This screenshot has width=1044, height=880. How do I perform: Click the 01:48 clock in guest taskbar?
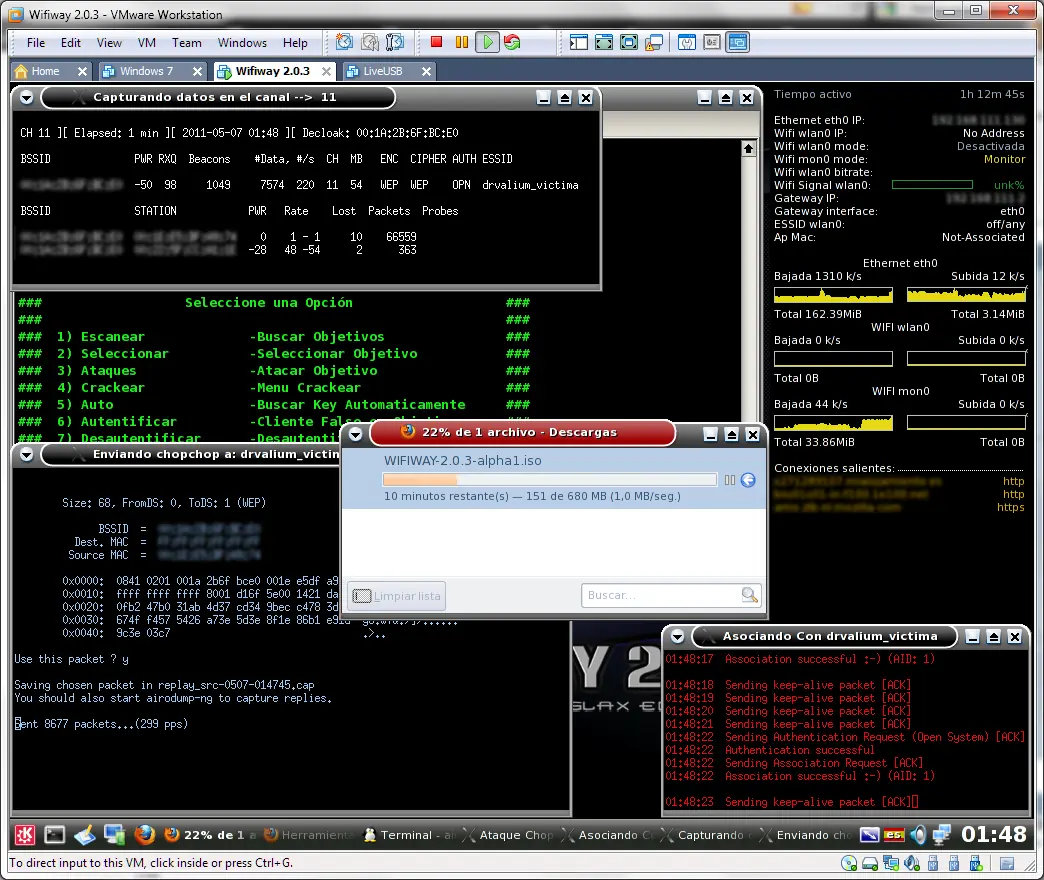[993, 834]
